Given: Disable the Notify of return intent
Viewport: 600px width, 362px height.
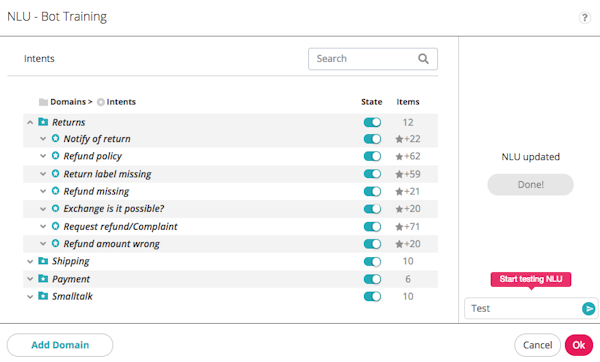Looking at the screenshot, I should pos(372,139).
